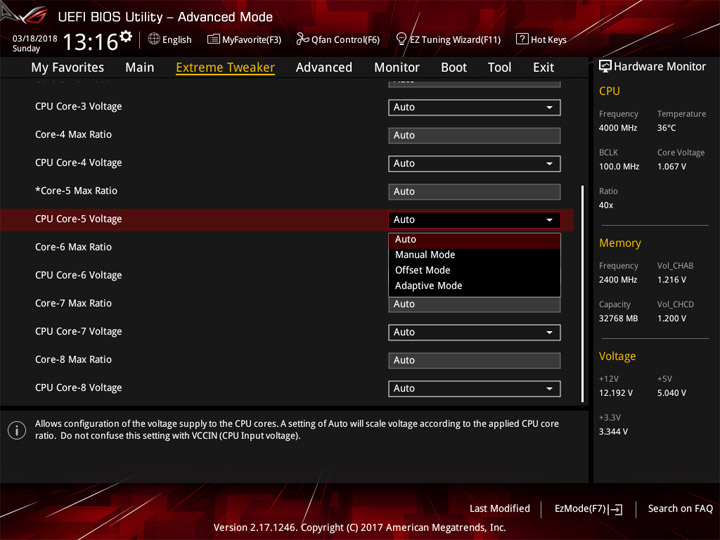Click the Last Modified button
The width and height of the screenshot is (720, 540).
500,509
